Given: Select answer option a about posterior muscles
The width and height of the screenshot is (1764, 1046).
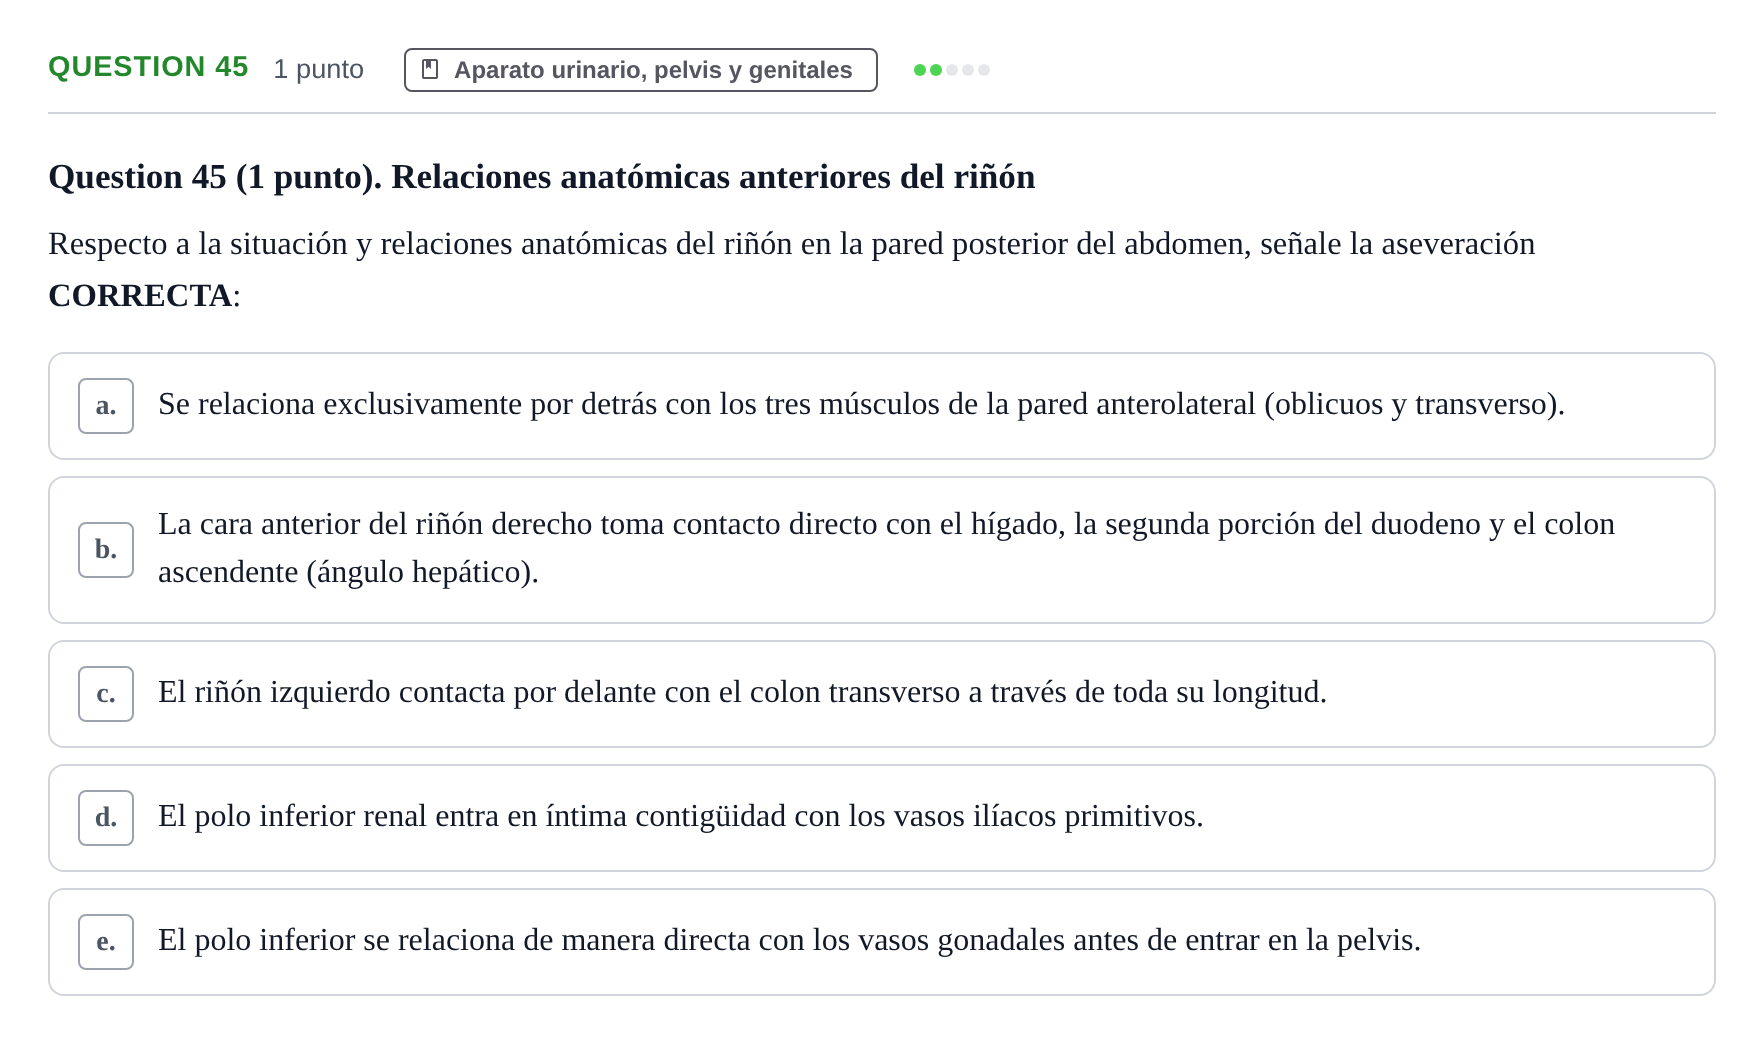Looking at the screenshot, I should click(881, 406).
